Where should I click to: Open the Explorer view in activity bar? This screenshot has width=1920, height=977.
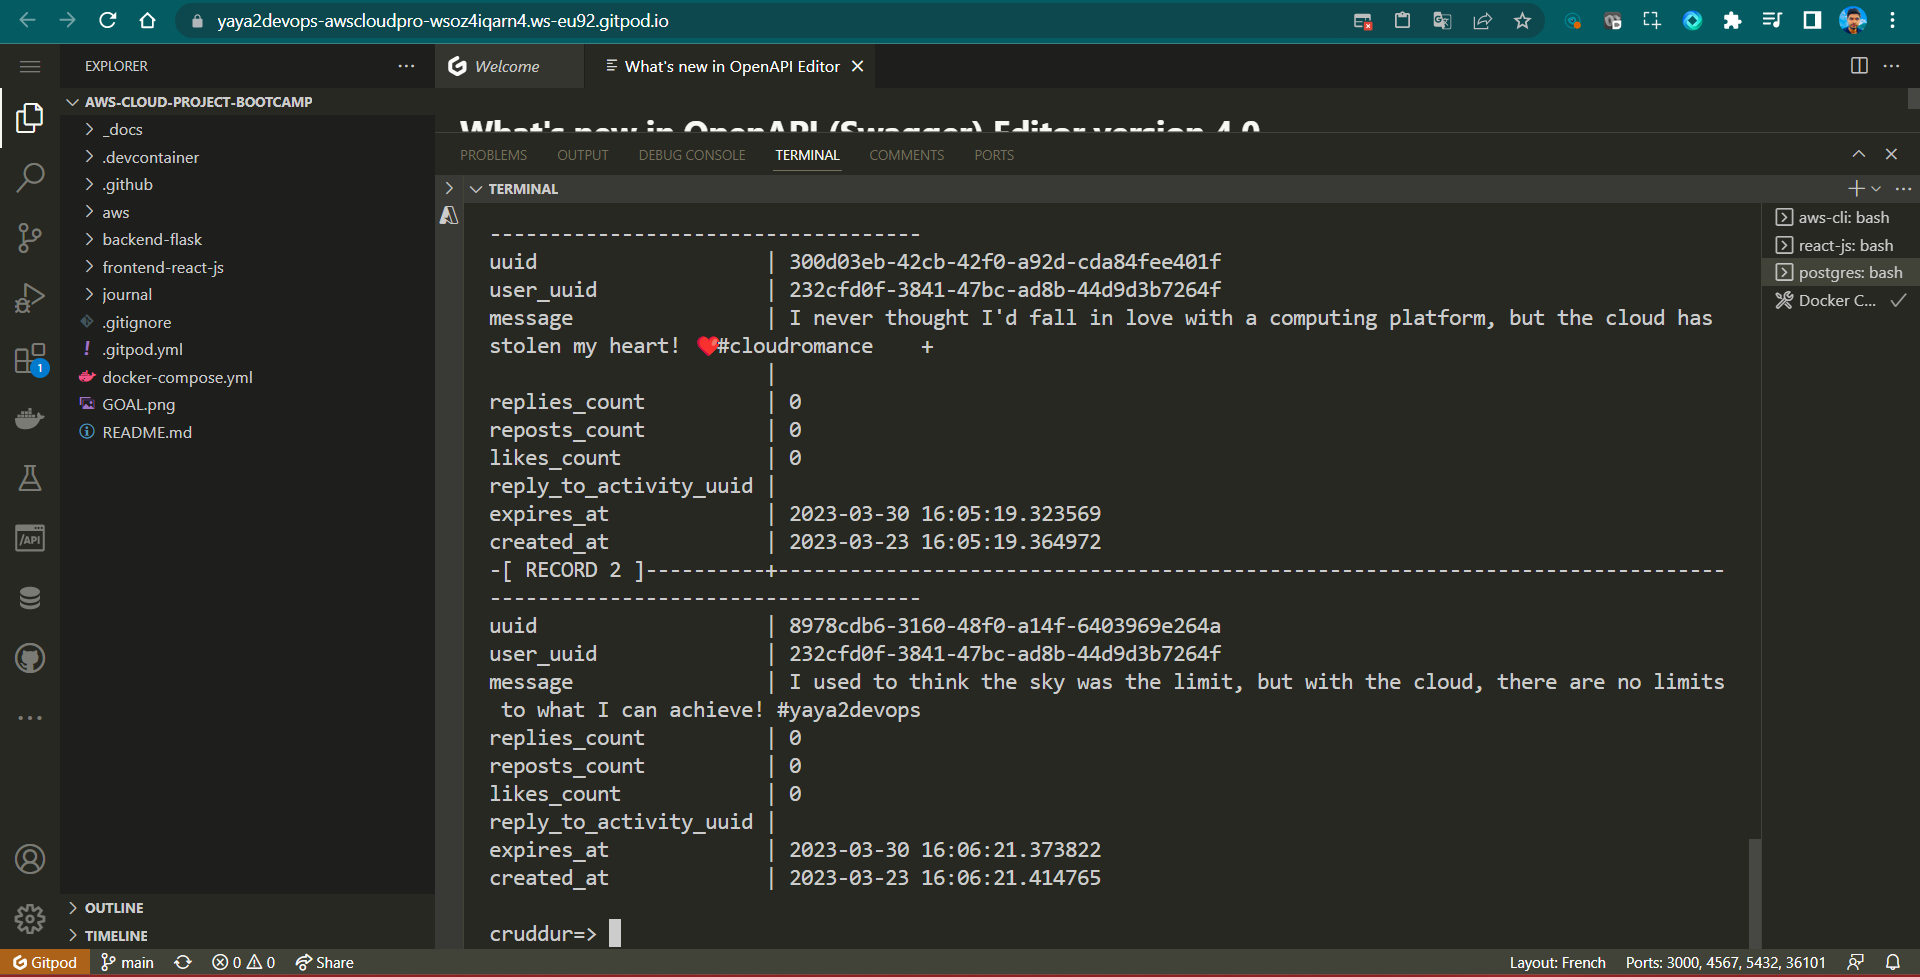click(30, 118)
